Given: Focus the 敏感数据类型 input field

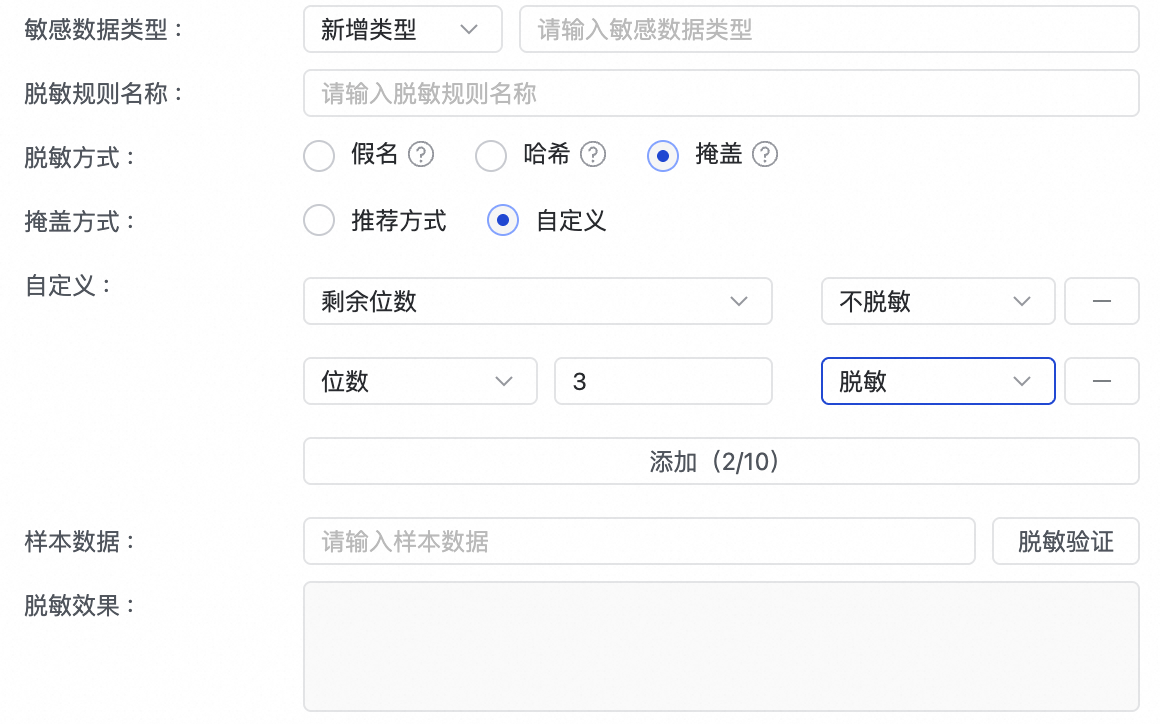Looking at the screenshot, I should pyautogui.click(x=828, y=30).
